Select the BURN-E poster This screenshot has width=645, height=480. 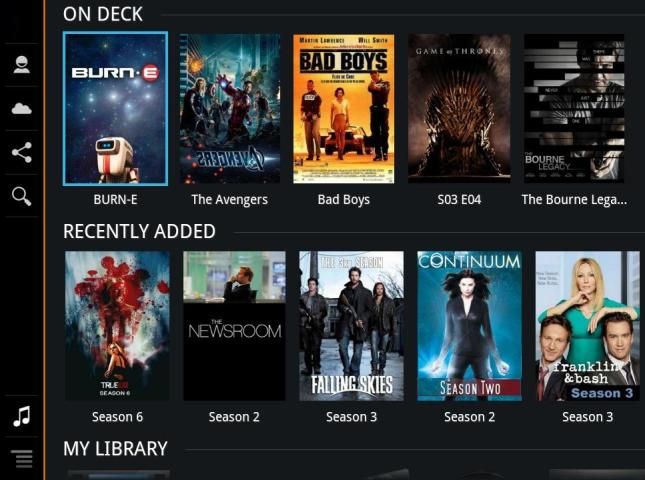tap(115, 109)
